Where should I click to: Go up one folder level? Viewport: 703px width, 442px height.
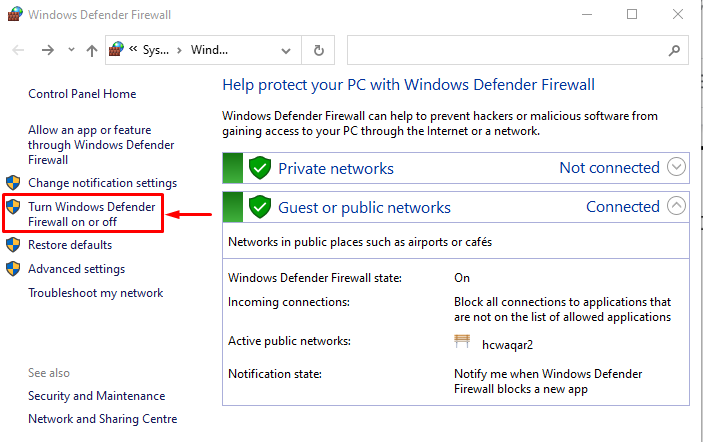click(x=92, y=50)
